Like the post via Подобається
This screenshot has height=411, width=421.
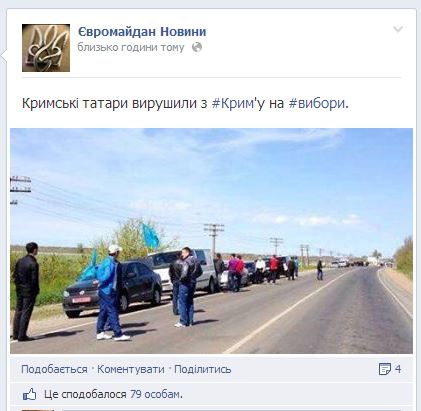[54, 369]
